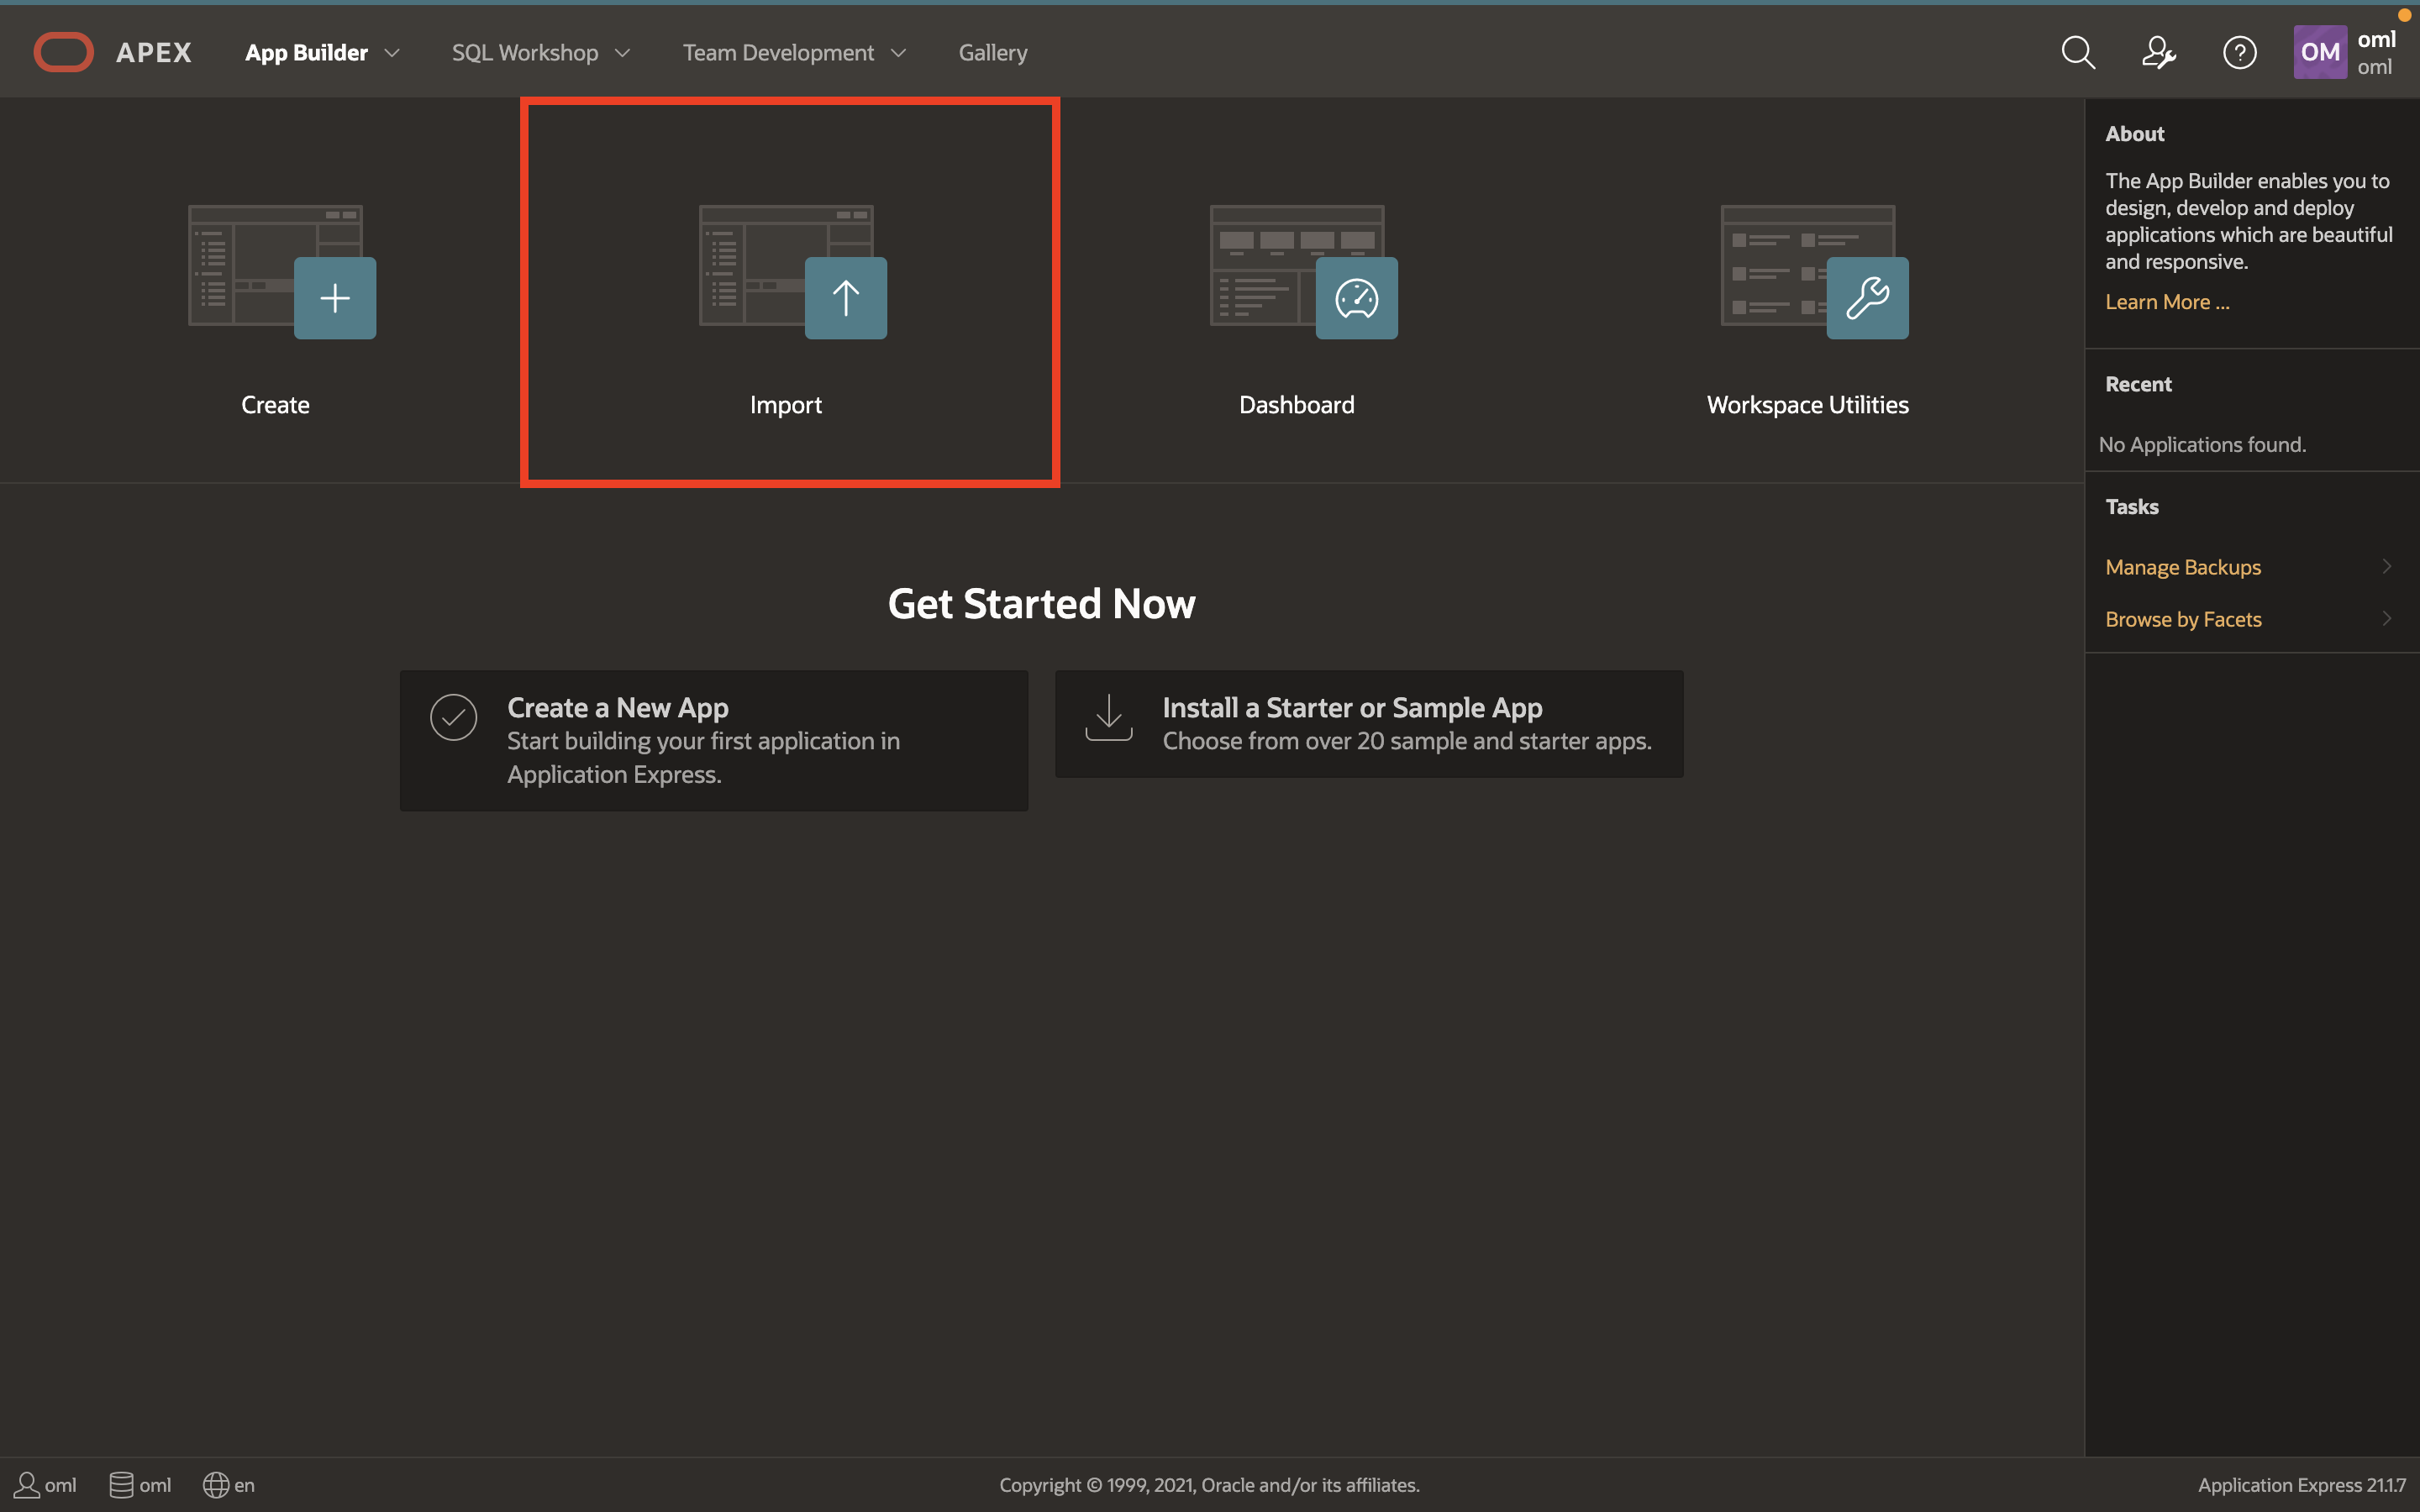Click the Create application plus icon
Viewport: 2420px width, 1512px height.
tap(334, 298)
